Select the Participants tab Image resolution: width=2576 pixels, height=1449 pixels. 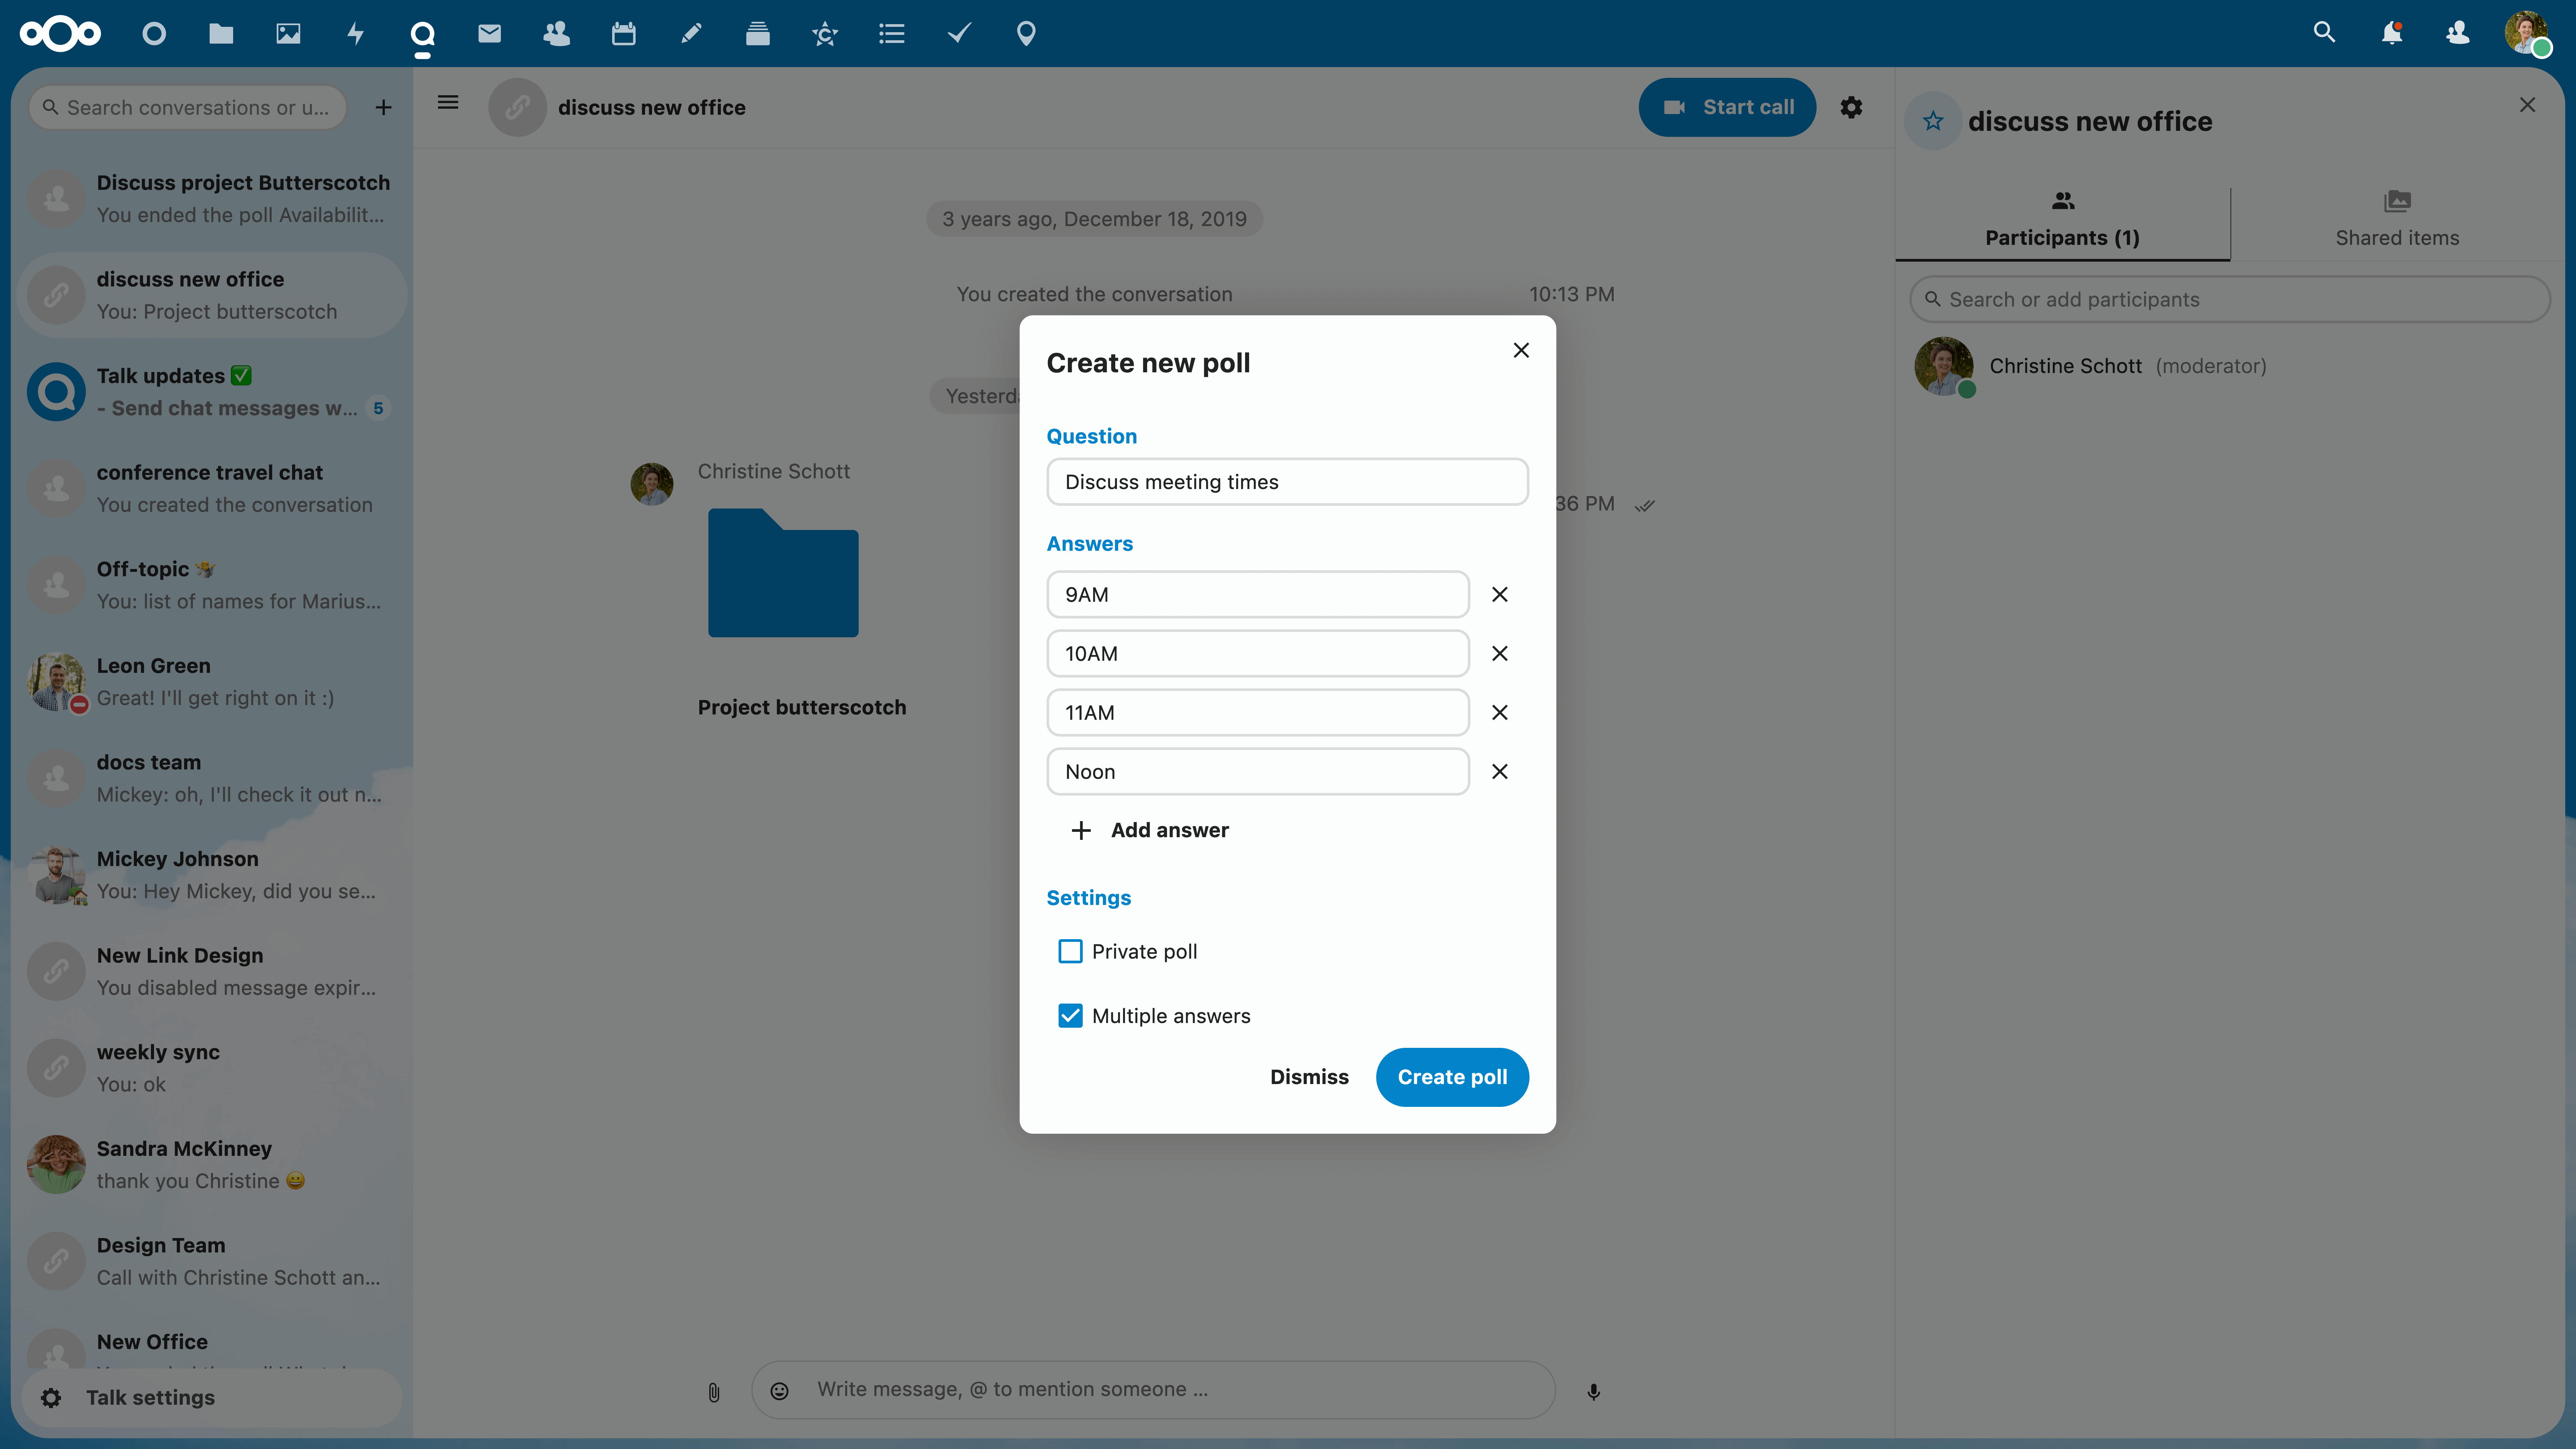(2062, 219)
